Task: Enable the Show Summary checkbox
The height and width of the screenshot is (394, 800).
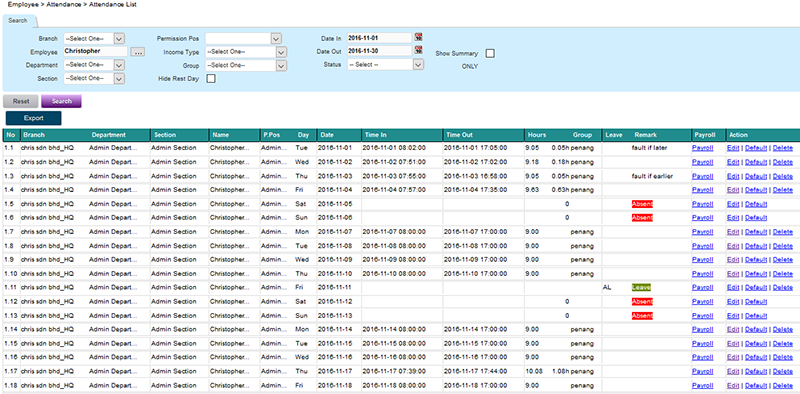Action: [x=490, y=53]
